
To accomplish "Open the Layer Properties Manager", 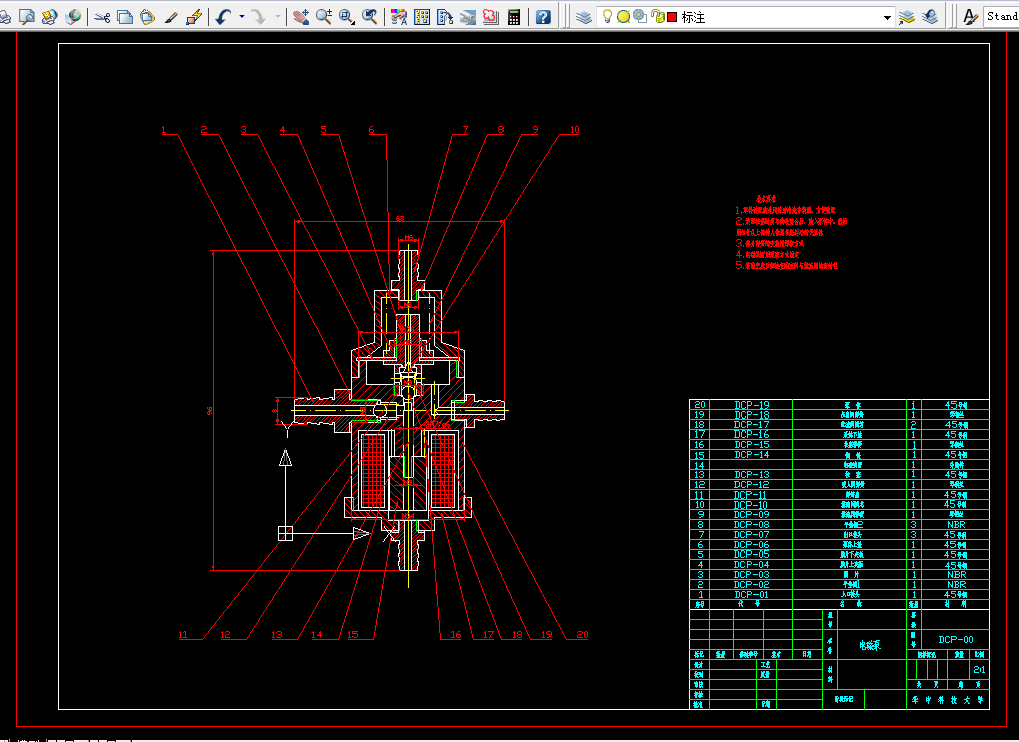I will pos(584,17).
